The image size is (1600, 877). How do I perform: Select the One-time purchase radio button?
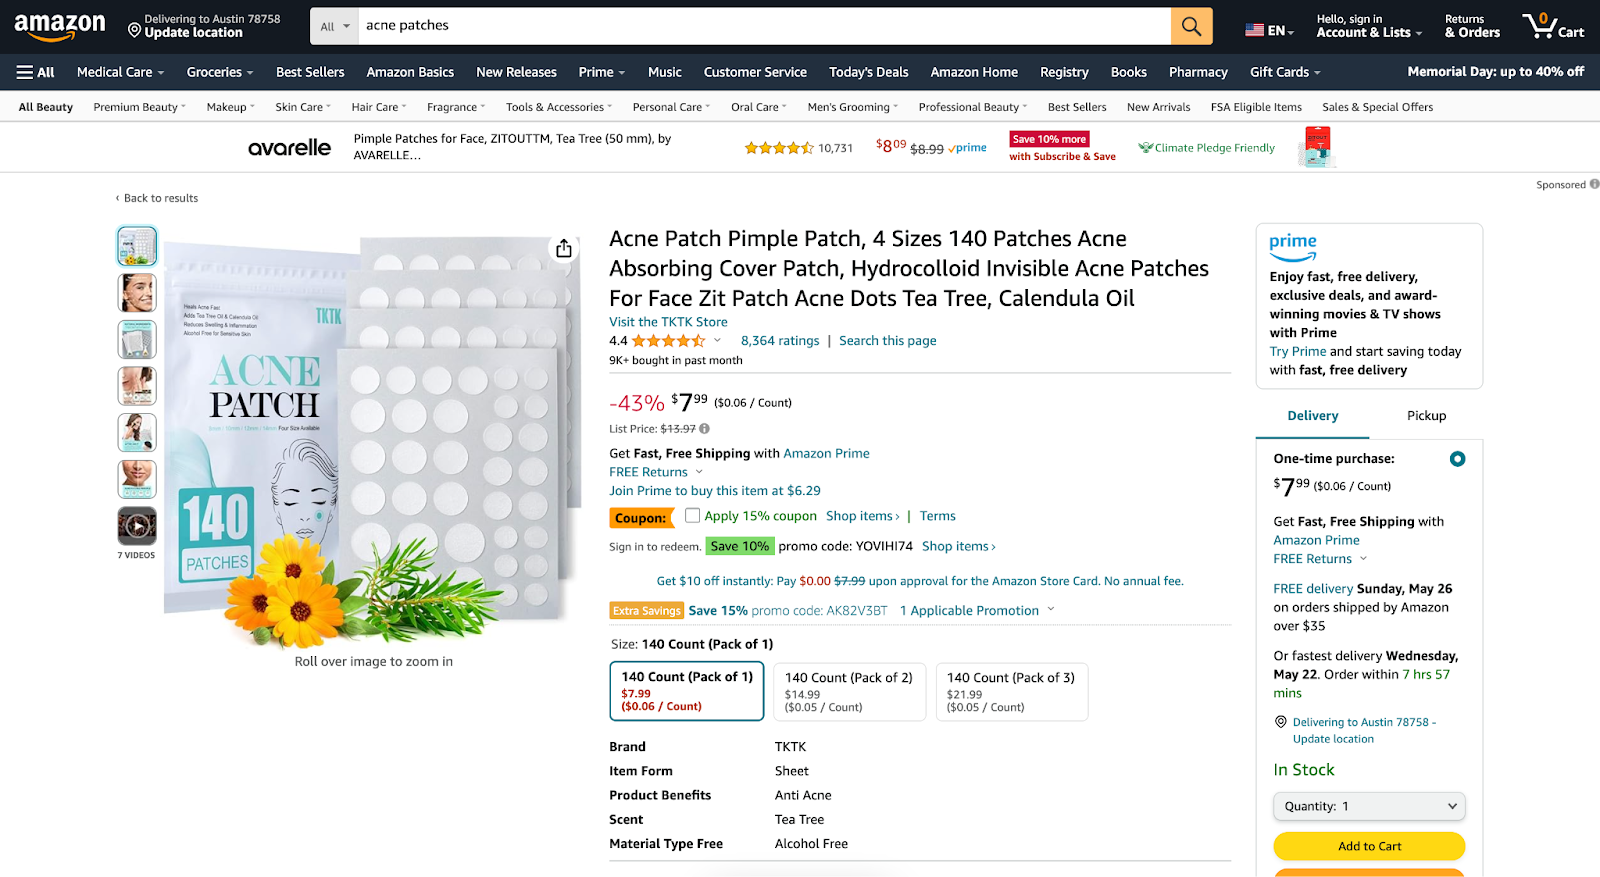tap(1457, 458)
